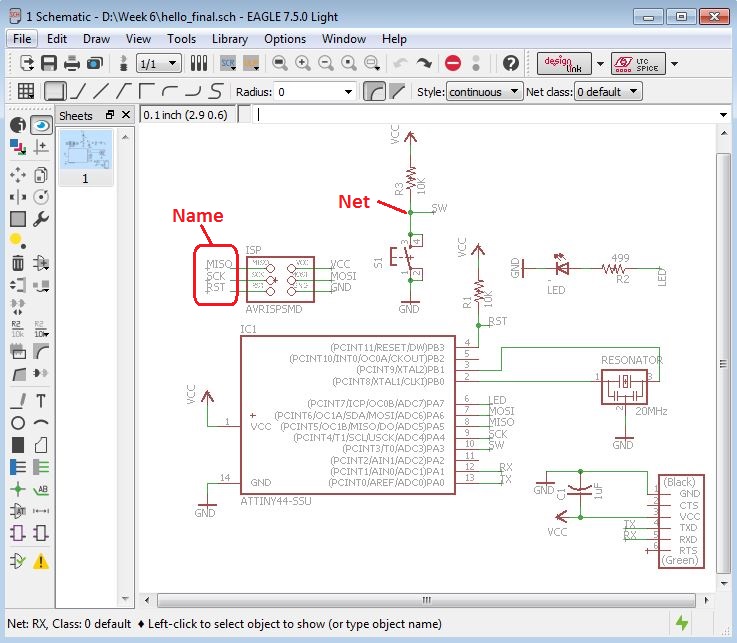Viewport: 737px width, 643px height.
Task: Open the ULP run dropdown button
Action: click(251, 63)
